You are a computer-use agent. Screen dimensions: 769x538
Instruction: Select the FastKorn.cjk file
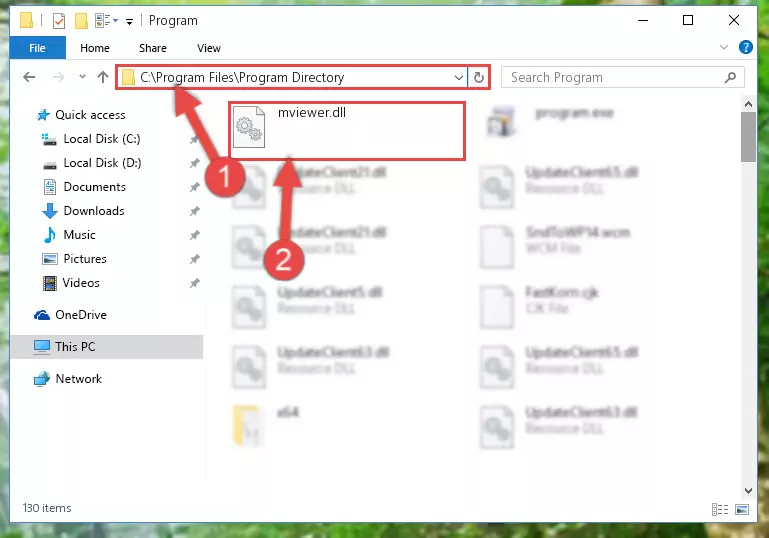[539, 306]
